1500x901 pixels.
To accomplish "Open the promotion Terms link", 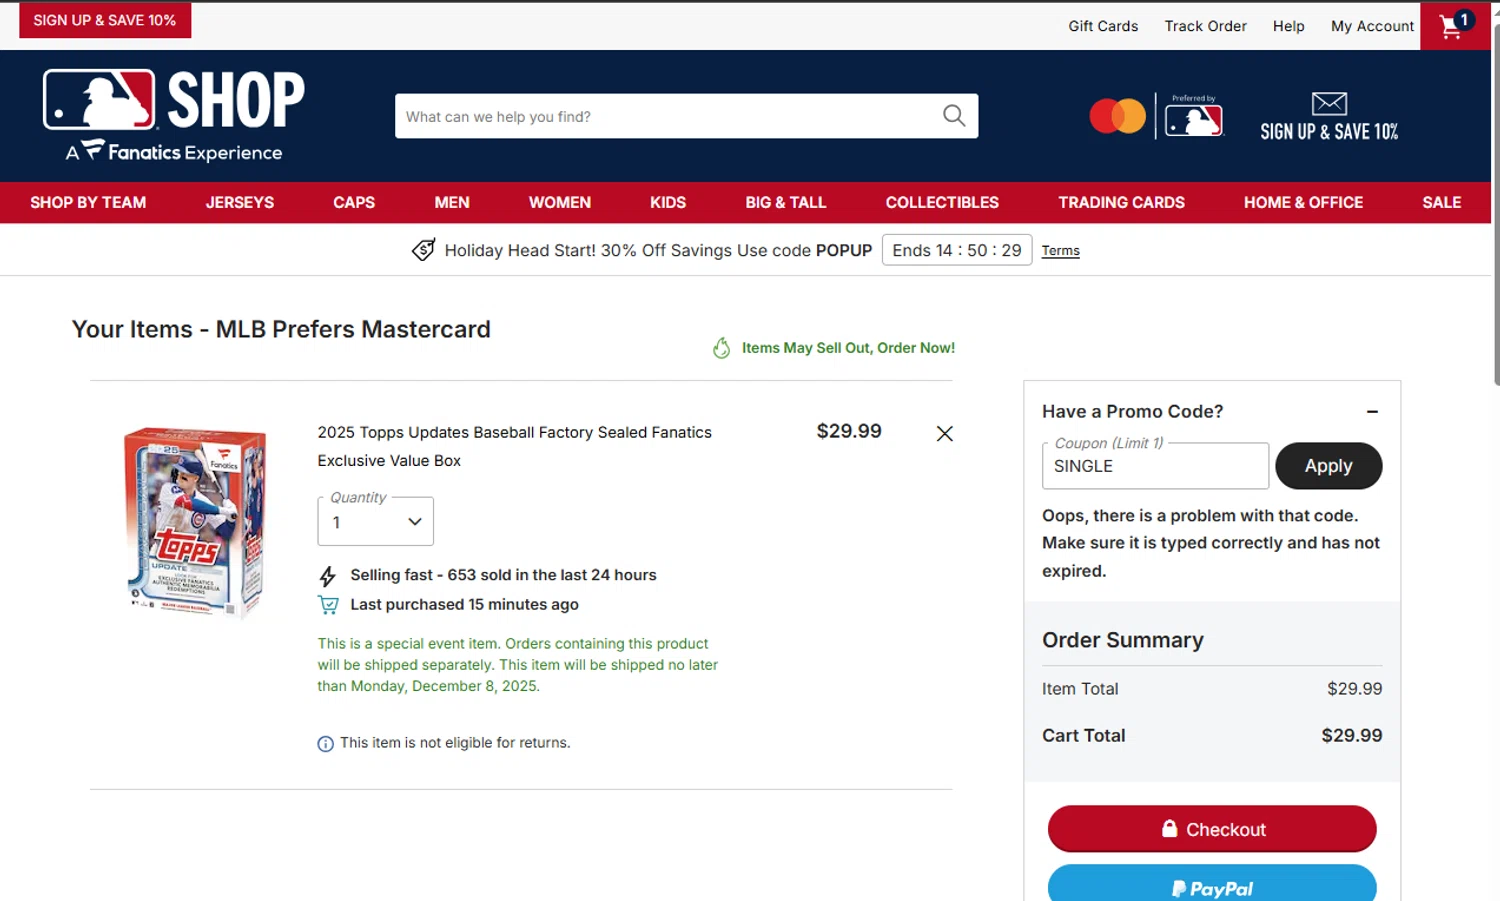I will (1060, 251).
